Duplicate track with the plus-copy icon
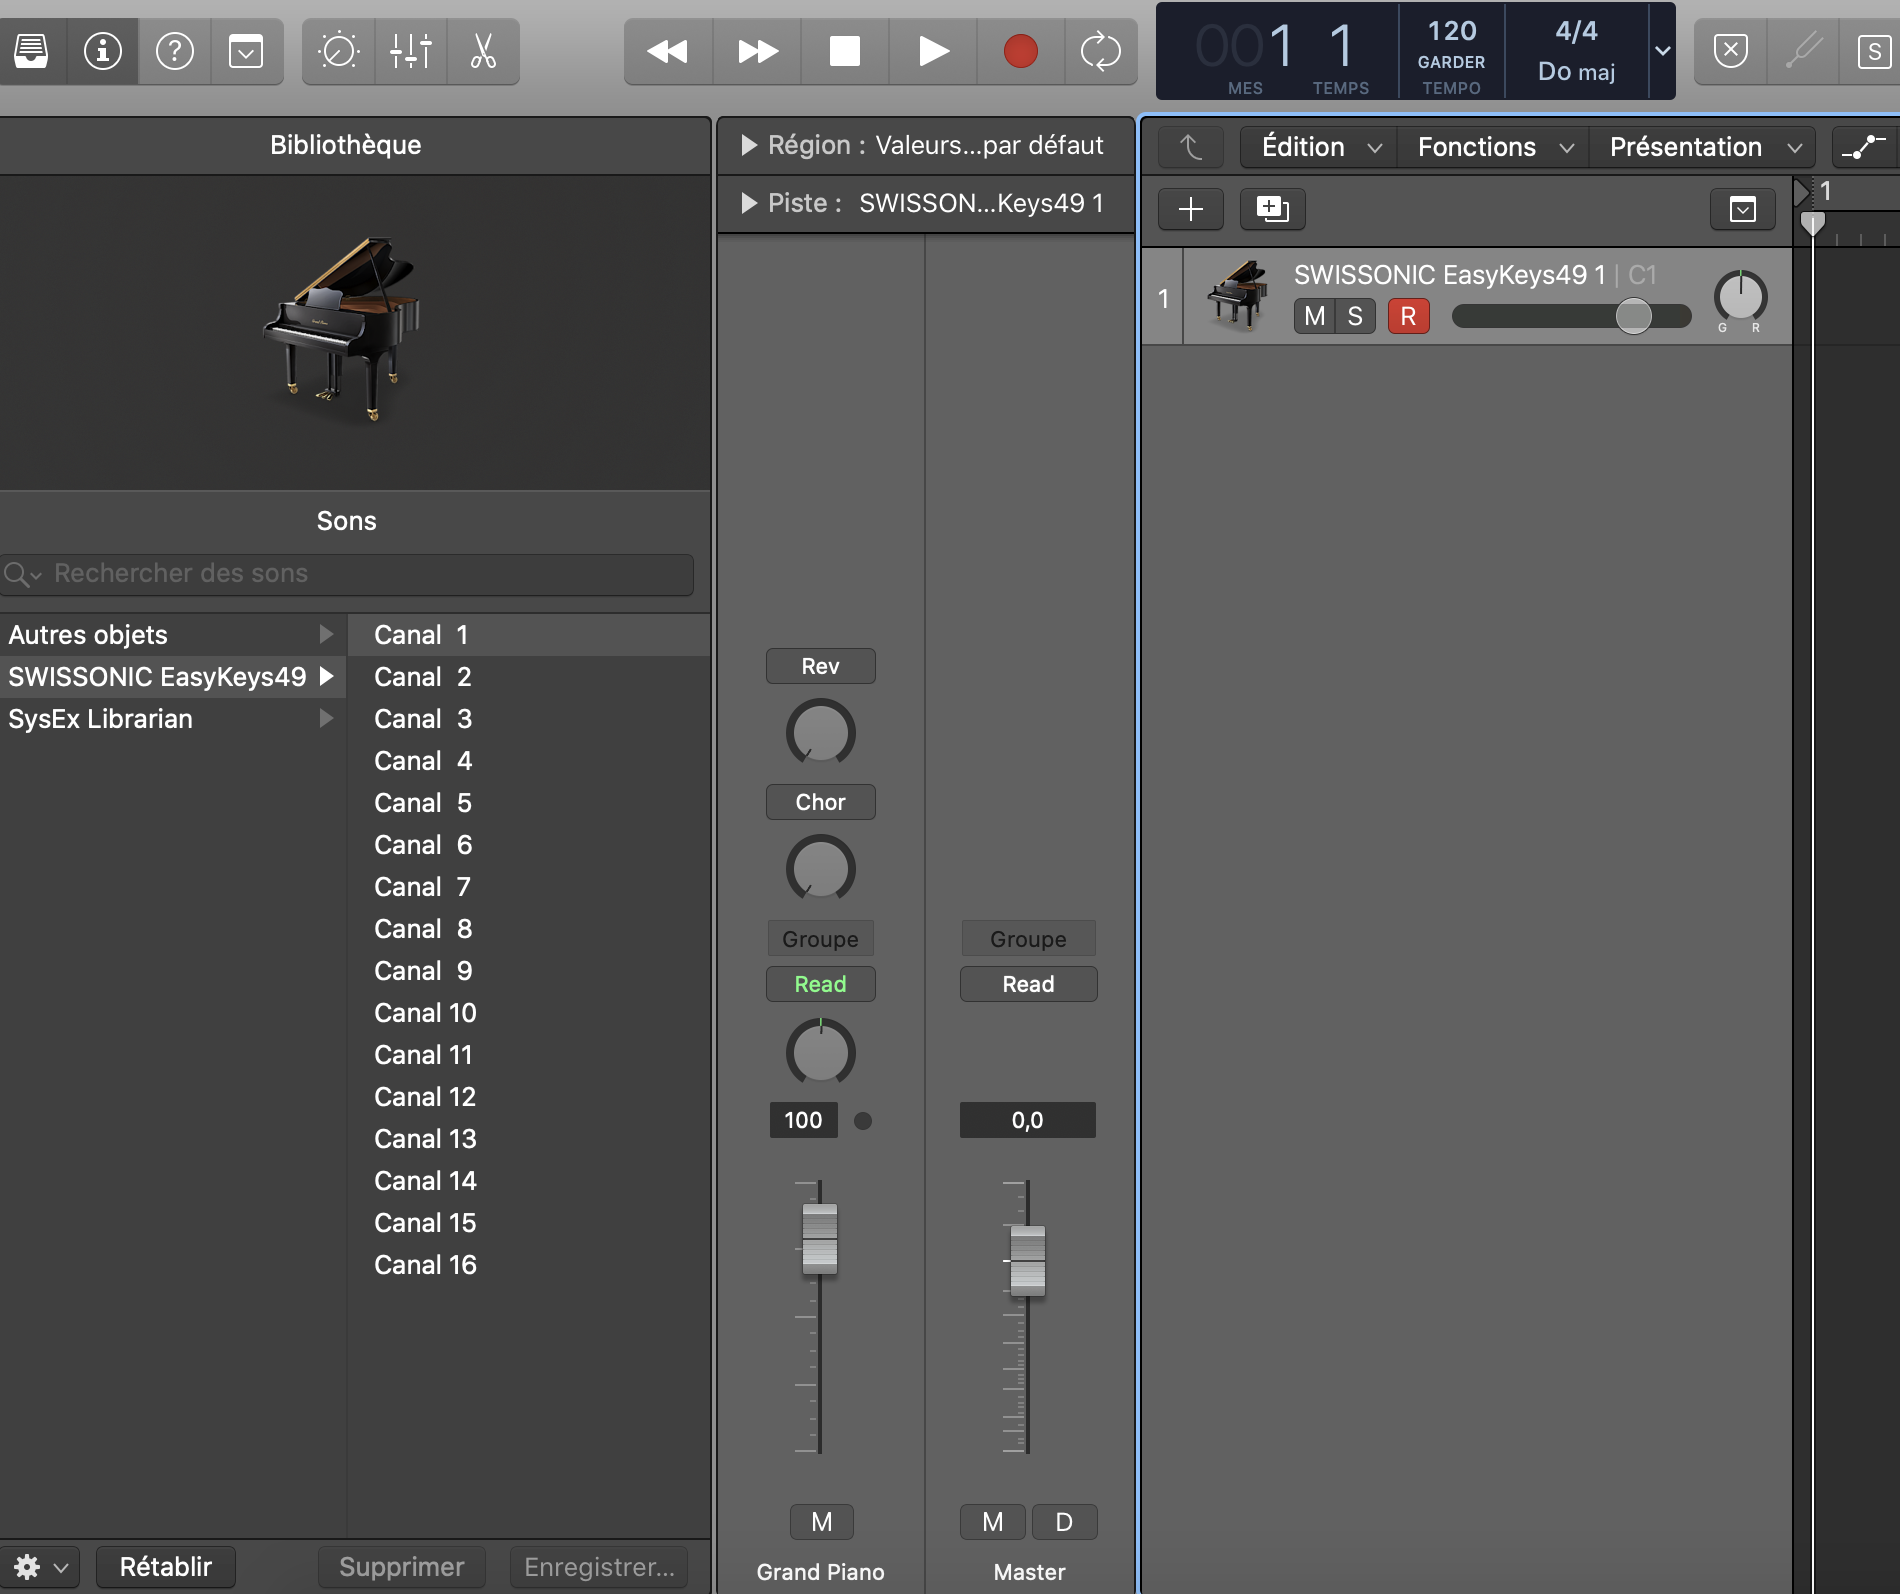 (x=1272, y=209)
